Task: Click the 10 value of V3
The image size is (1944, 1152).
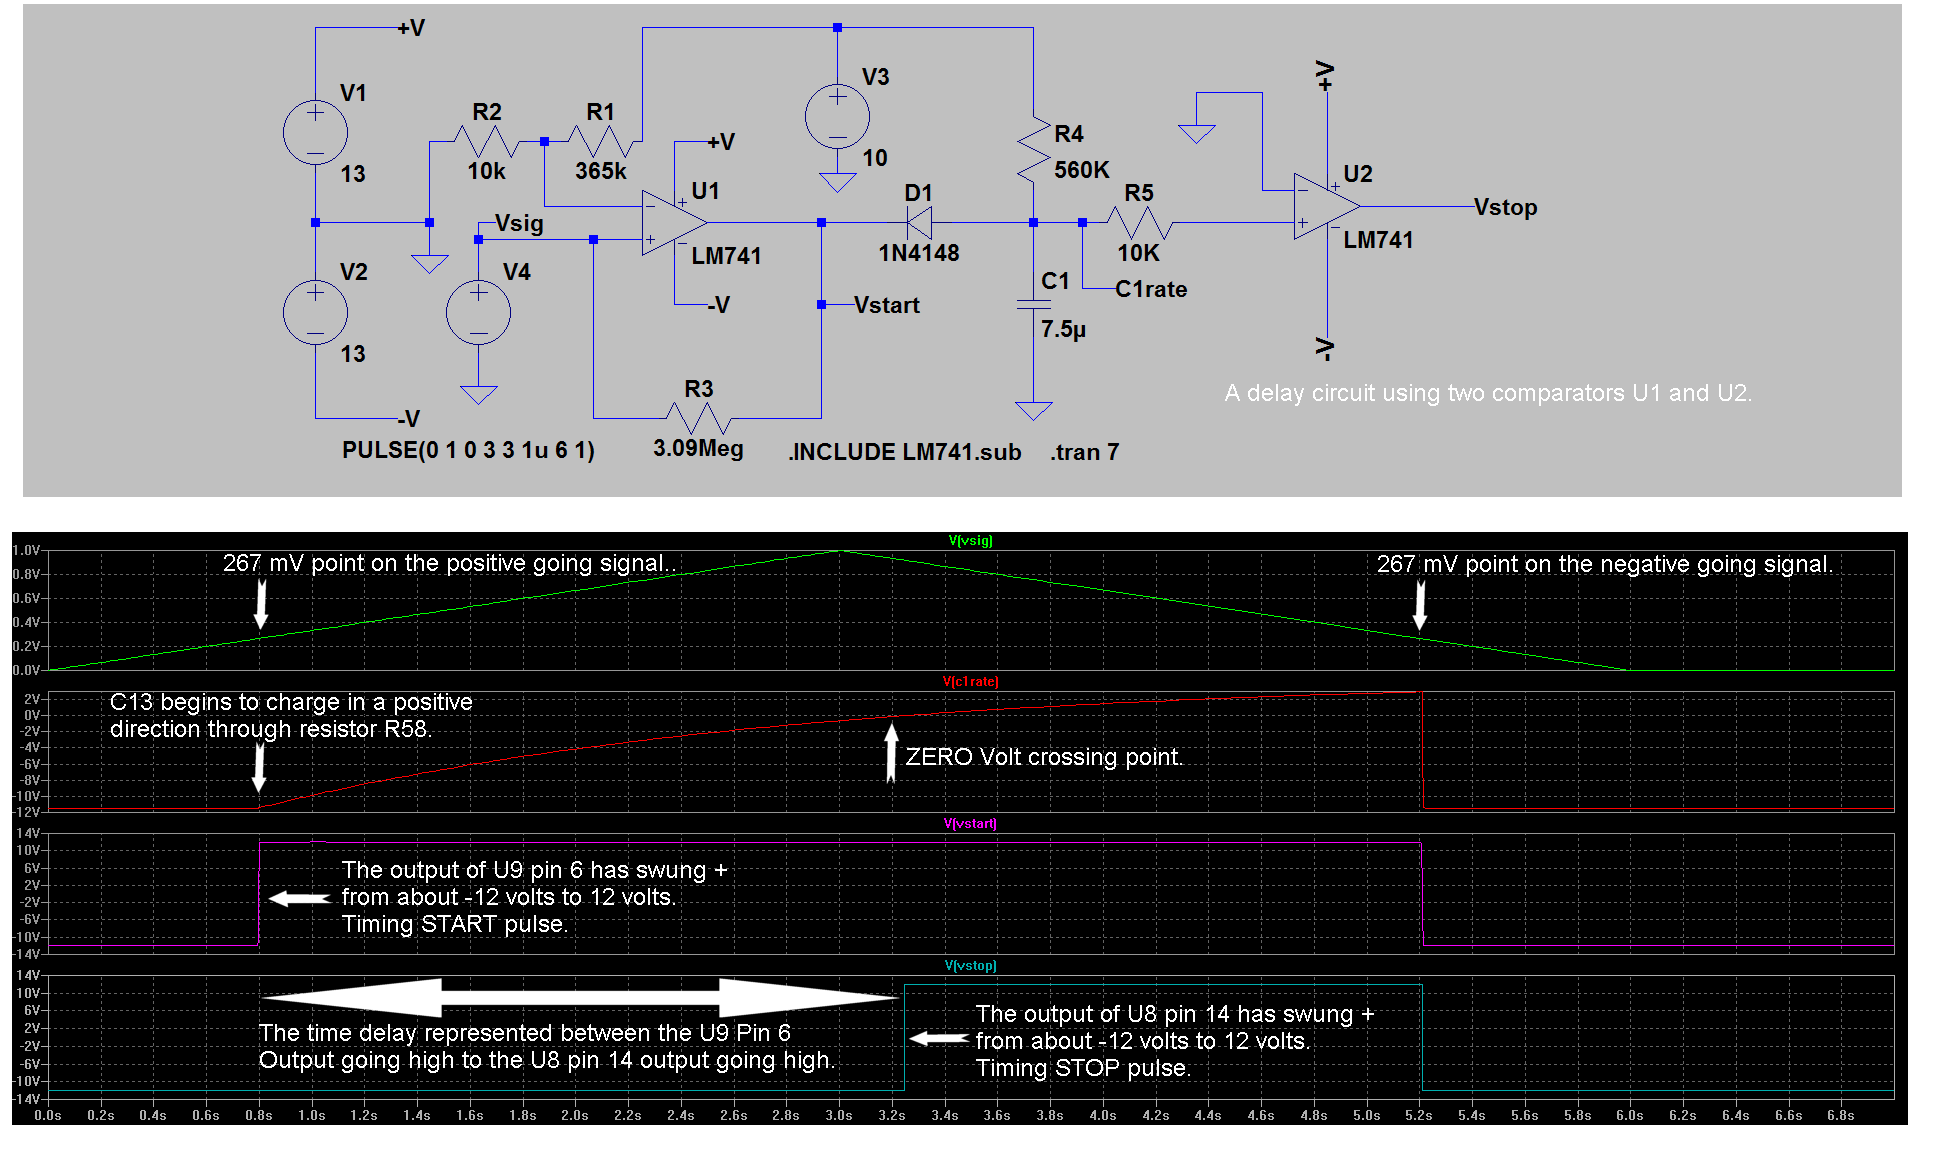Action: point(875,158)
